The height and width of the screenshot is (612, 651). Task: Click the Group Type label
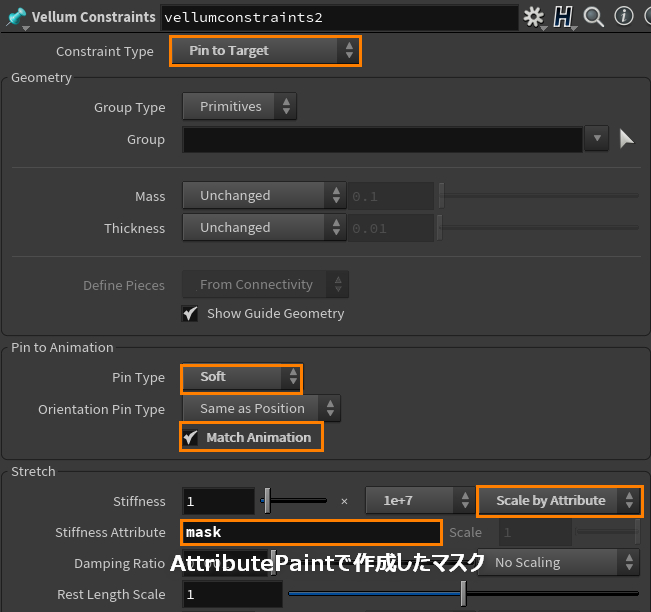point(130,108)
